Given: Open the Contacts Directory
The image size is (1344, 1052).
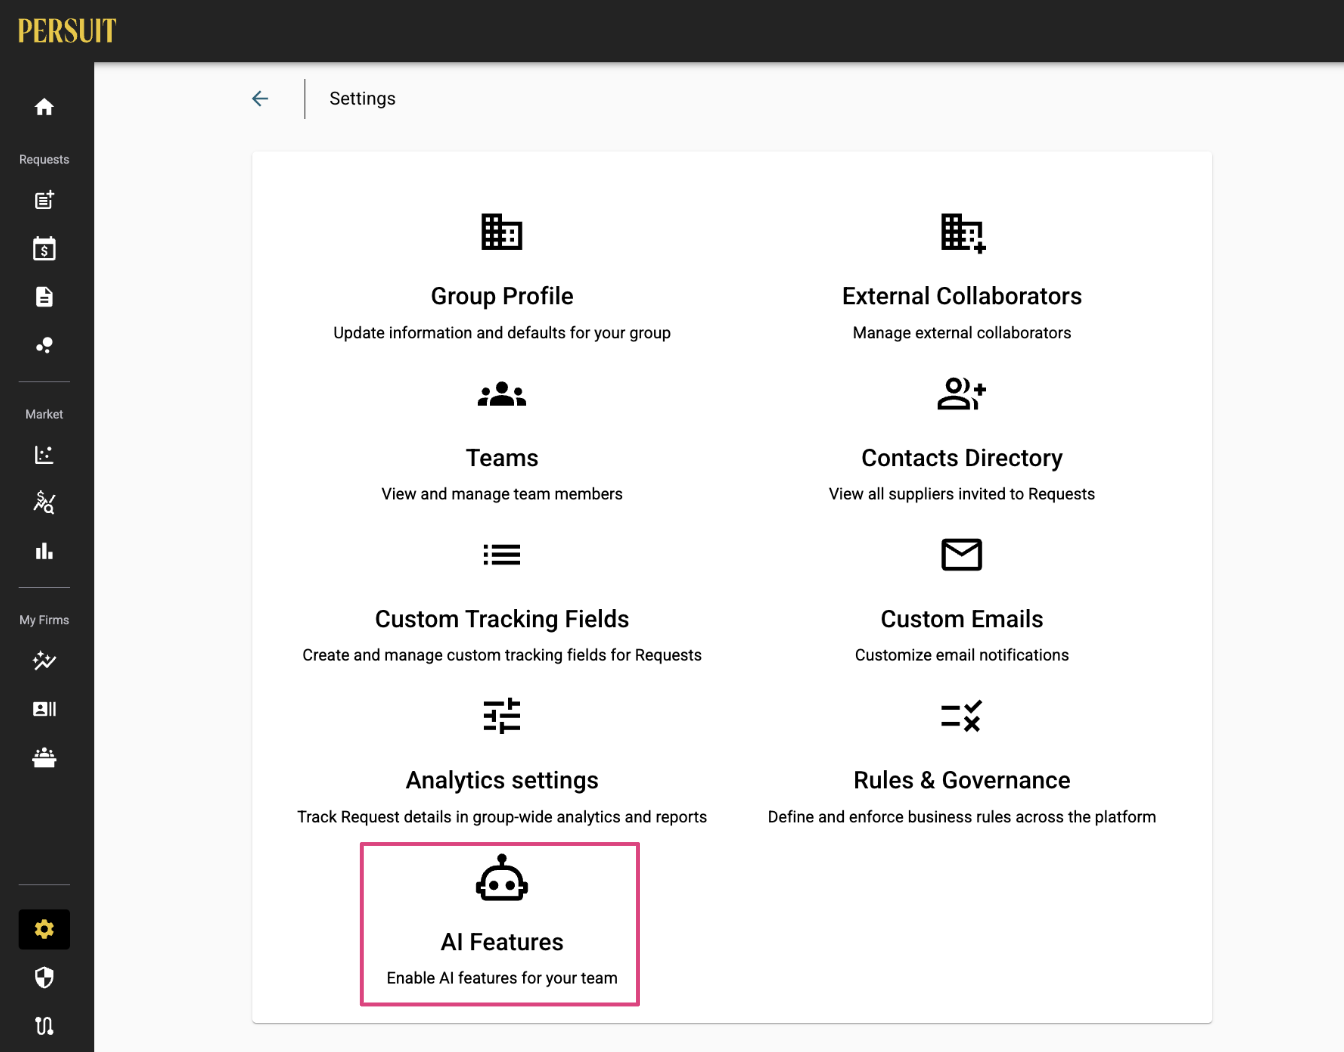Looking at the screenshot, I should point(962,457).
